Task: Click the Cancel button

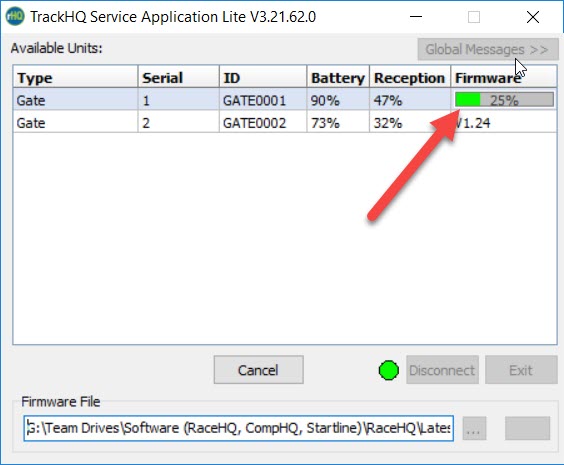Action: 258,370
